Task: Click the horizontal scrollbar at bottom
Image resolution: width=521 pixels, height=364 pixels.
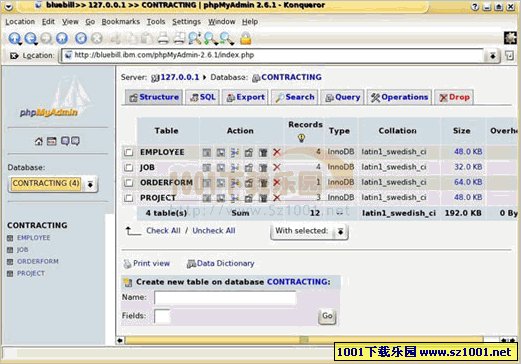Action: click(x=304, y=340)
